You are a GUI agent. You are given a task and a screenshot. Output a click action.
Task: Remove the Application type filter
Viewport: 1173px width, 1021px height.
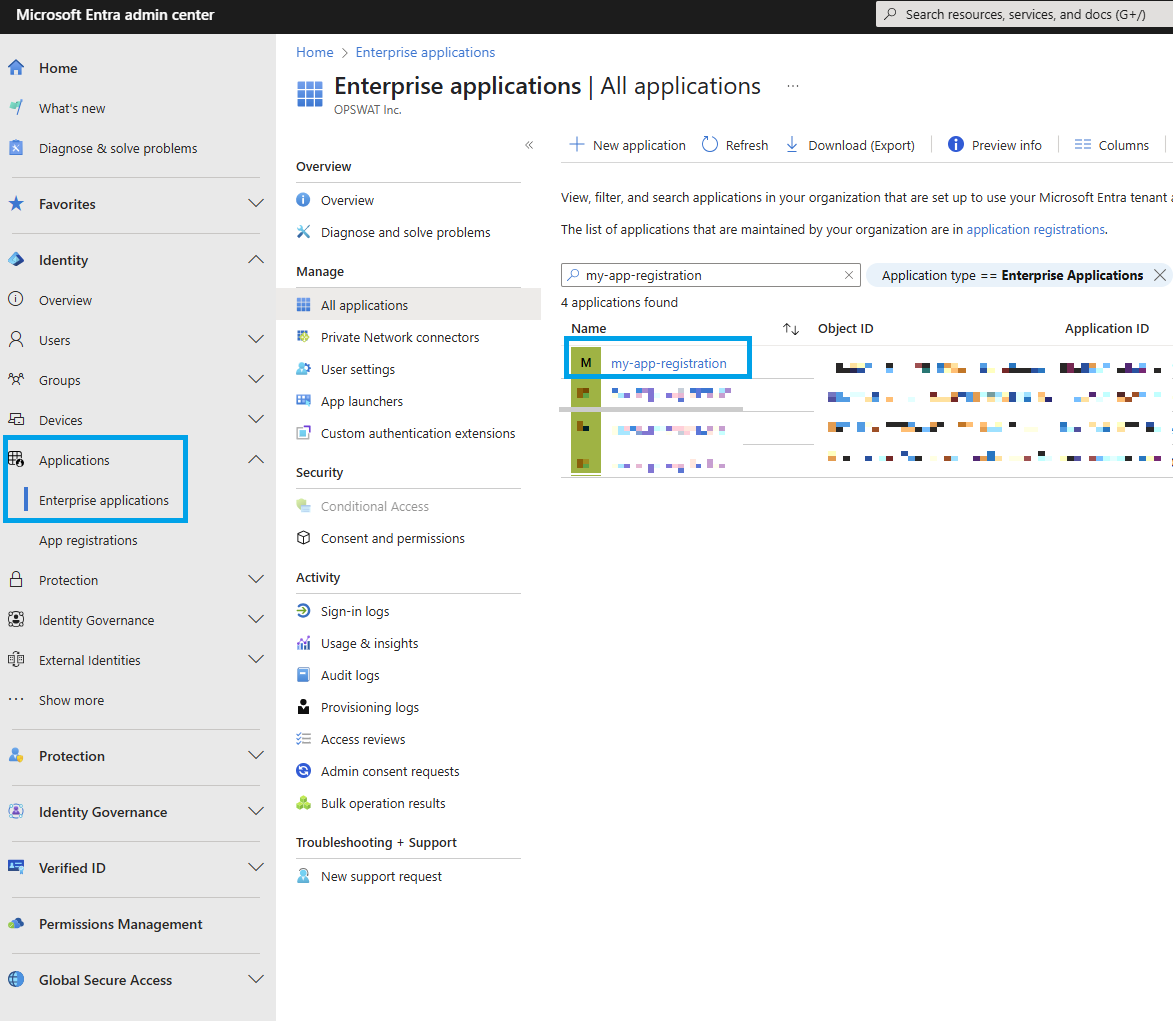point(1160,275)
